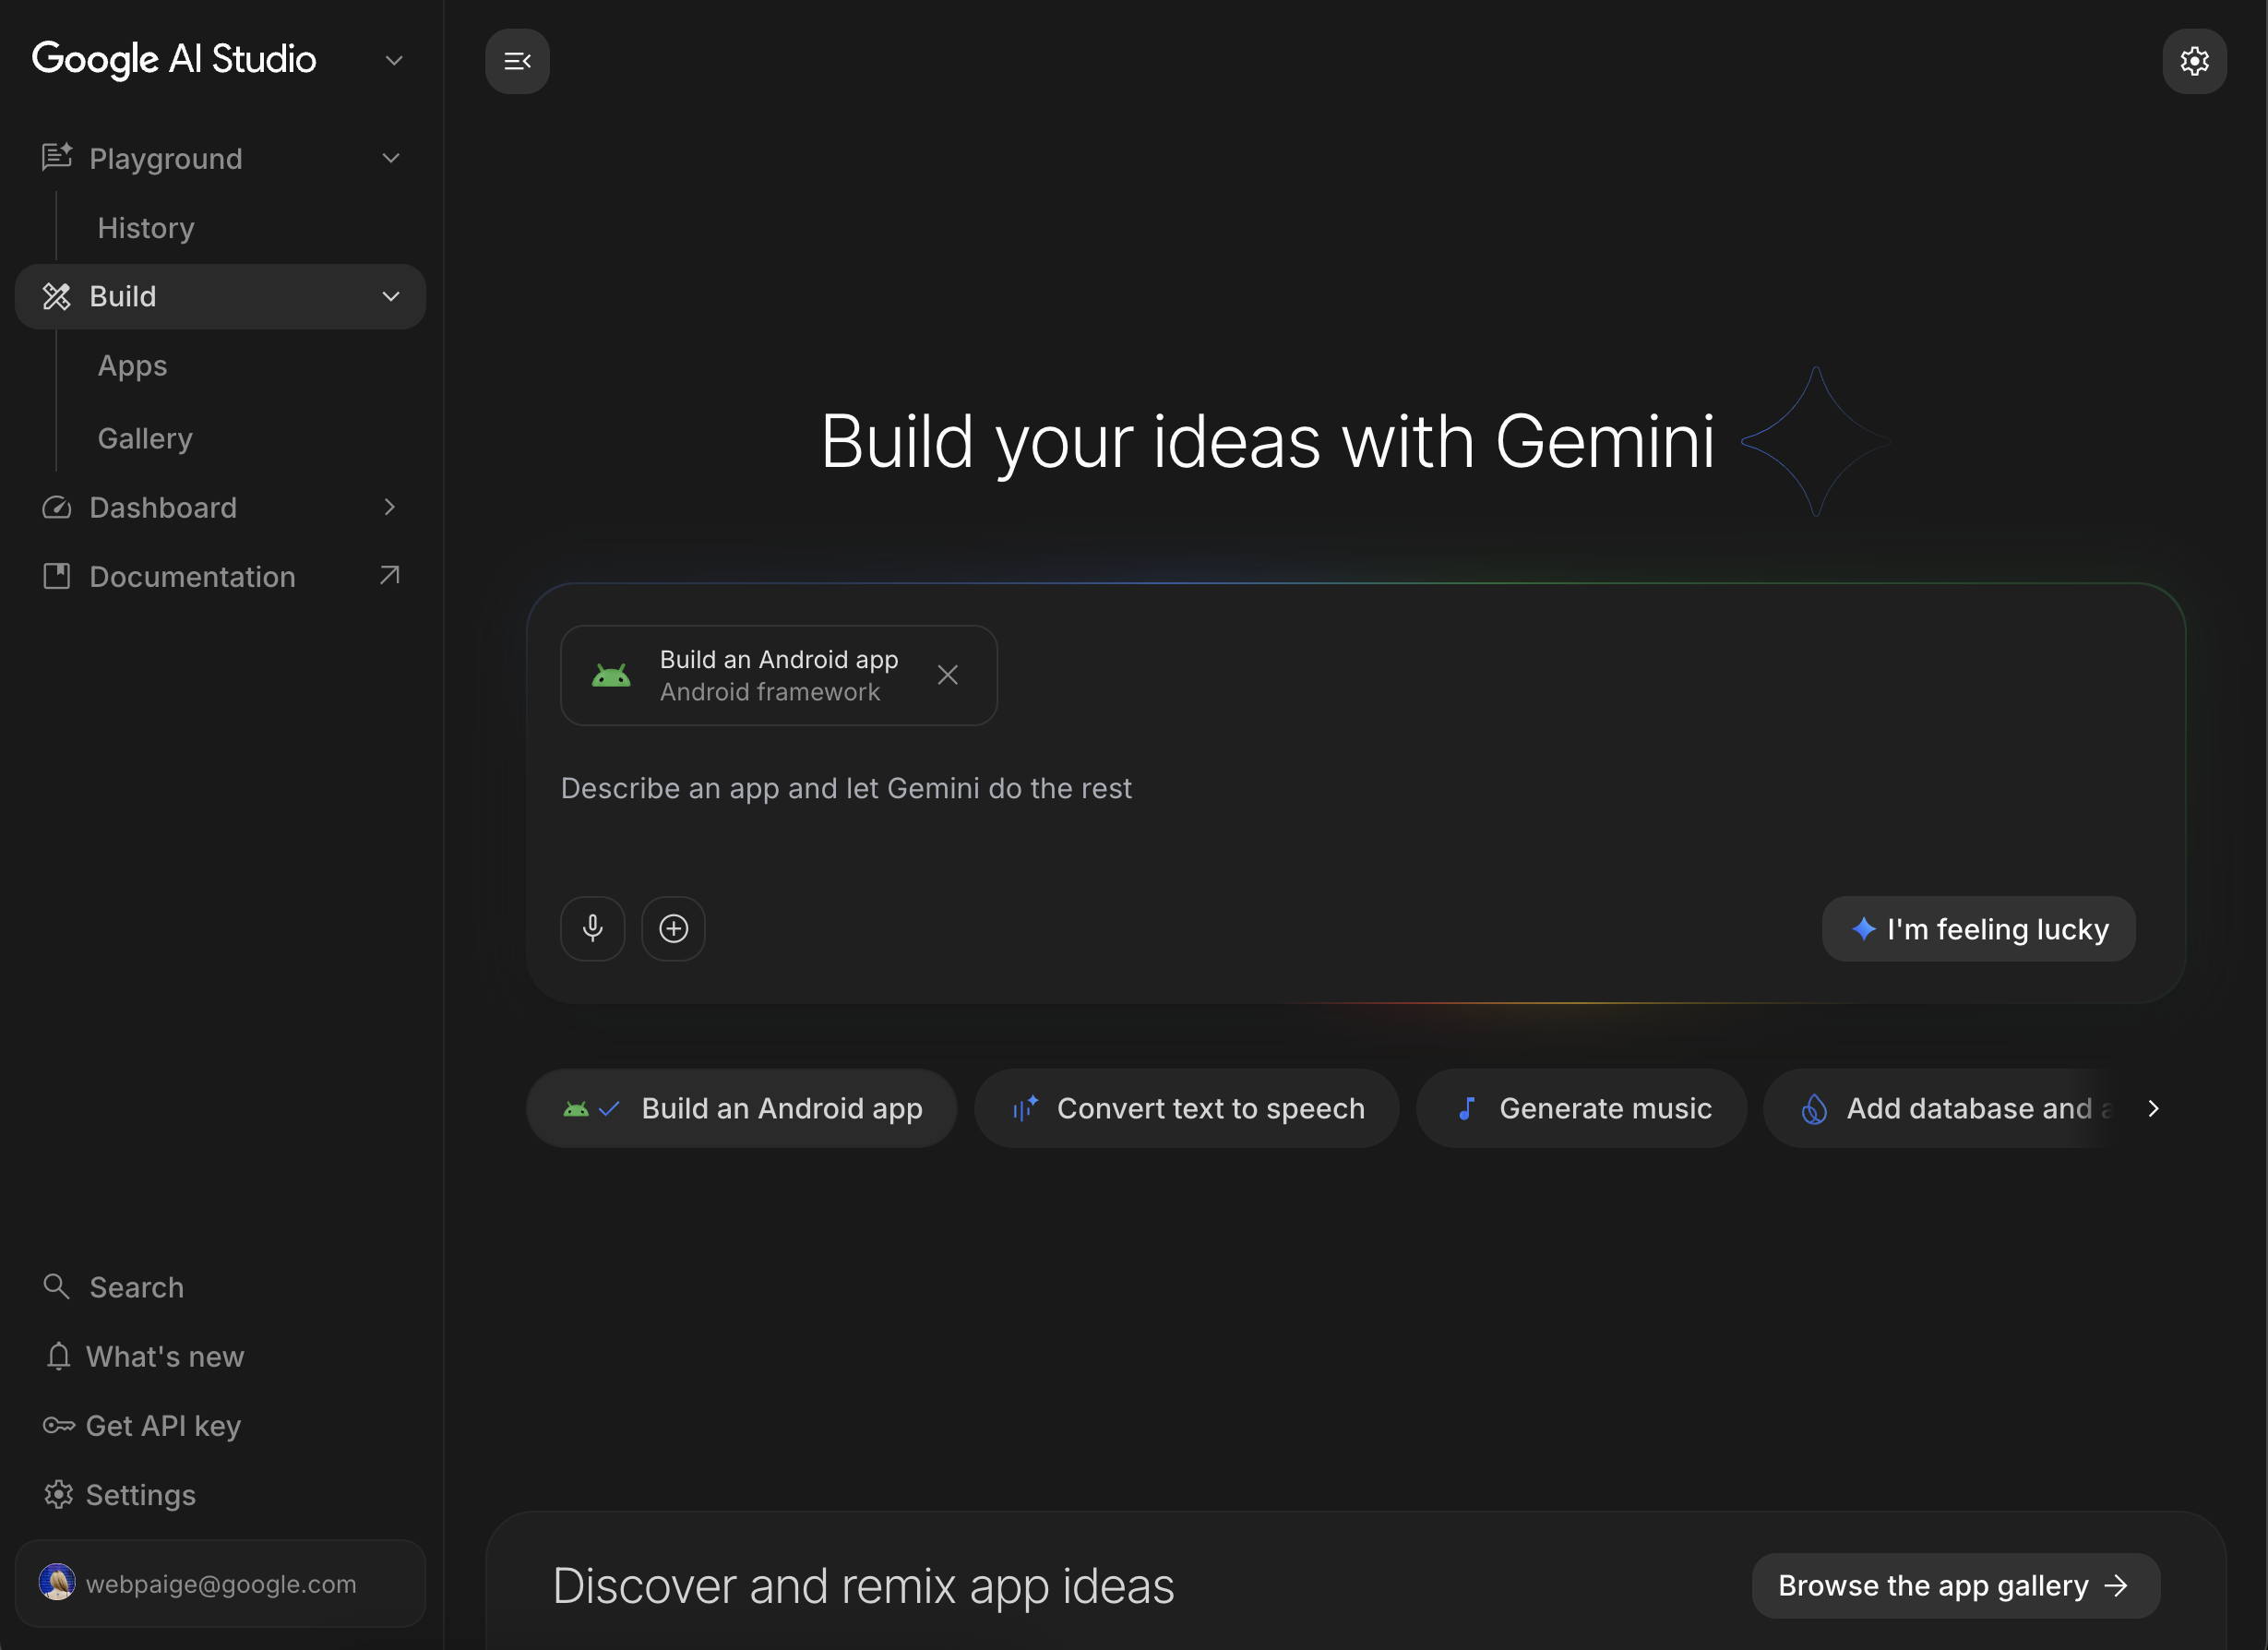Click the I'm feeling lucky button
This screenshot has width=2268, height=1650.
point(1978,929)
